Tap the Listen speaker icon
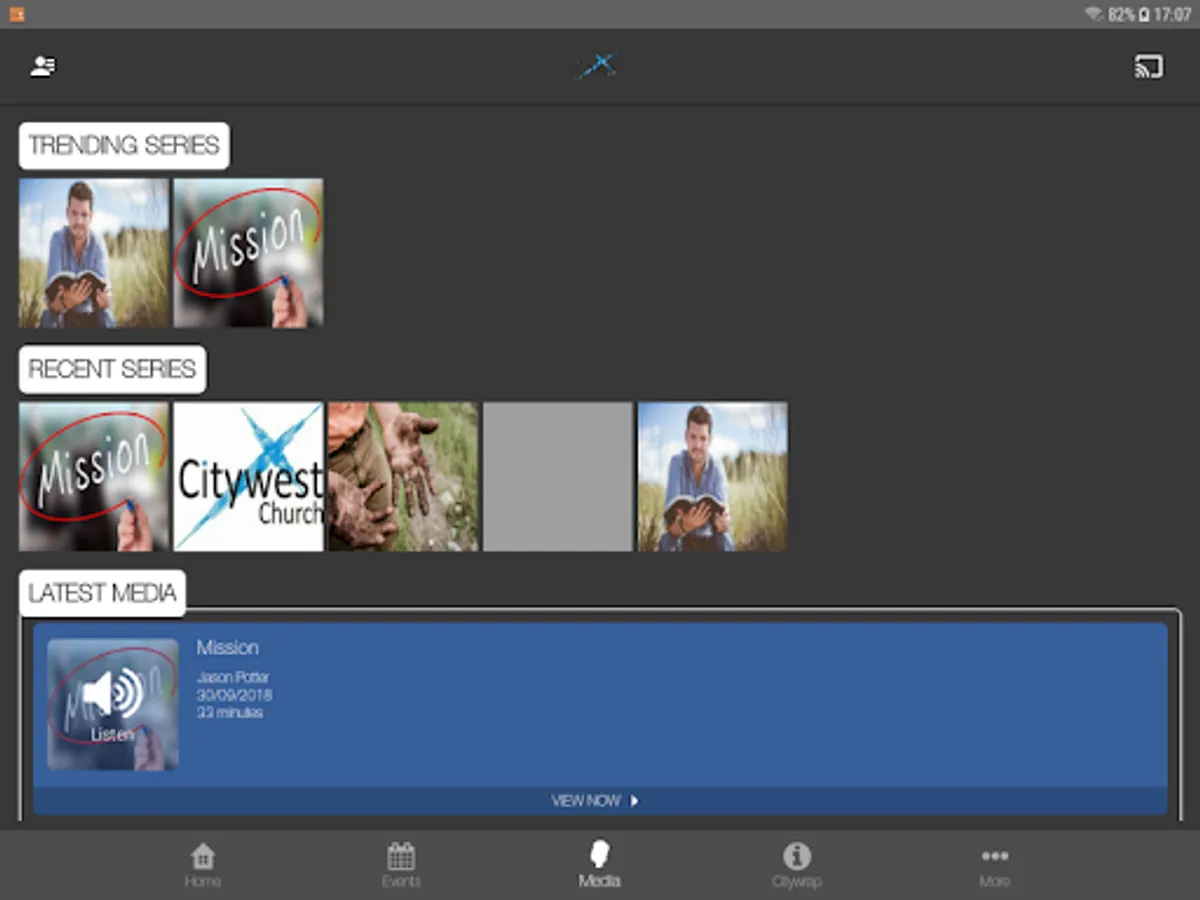Screen dimensions: 1200x900 pos(112,695)
